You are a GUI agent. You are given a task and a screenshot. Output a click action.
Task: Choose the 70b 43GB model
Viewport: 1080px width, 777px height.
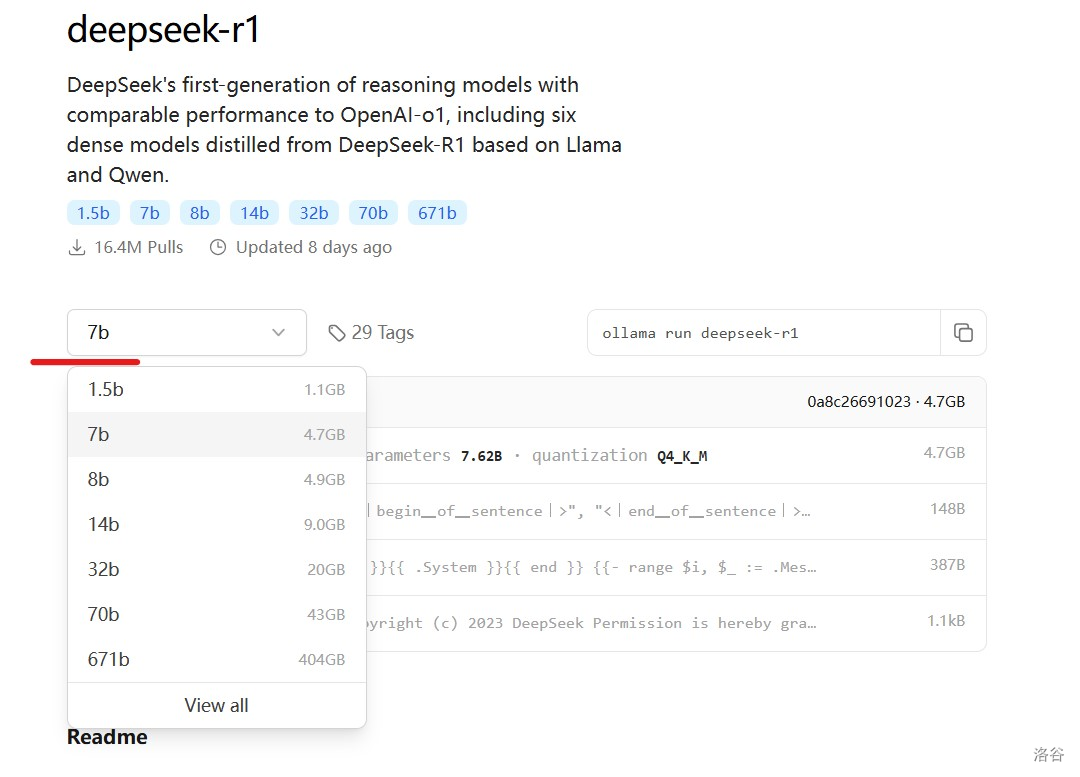point(216,615)
